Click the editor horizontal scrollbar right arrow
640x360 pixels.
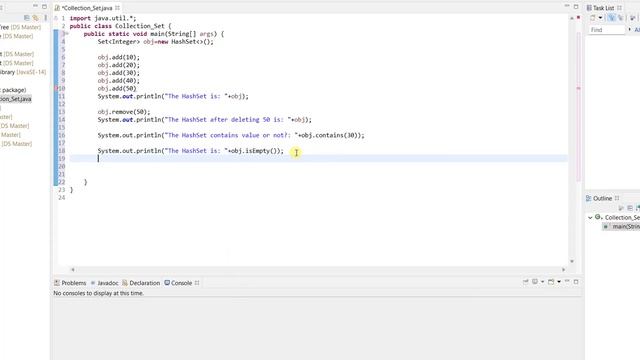point(564,269)
